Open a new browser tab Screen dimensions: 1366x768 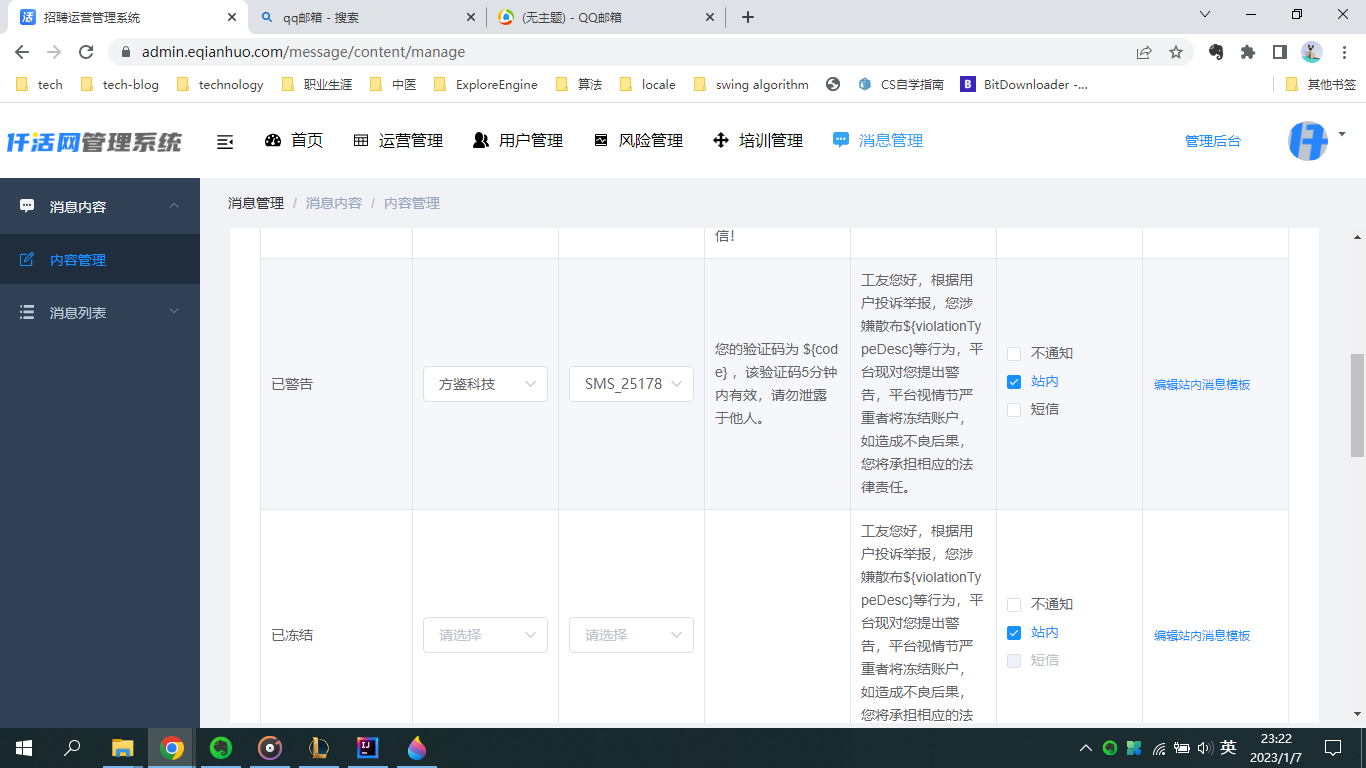(x=747, y=17)
